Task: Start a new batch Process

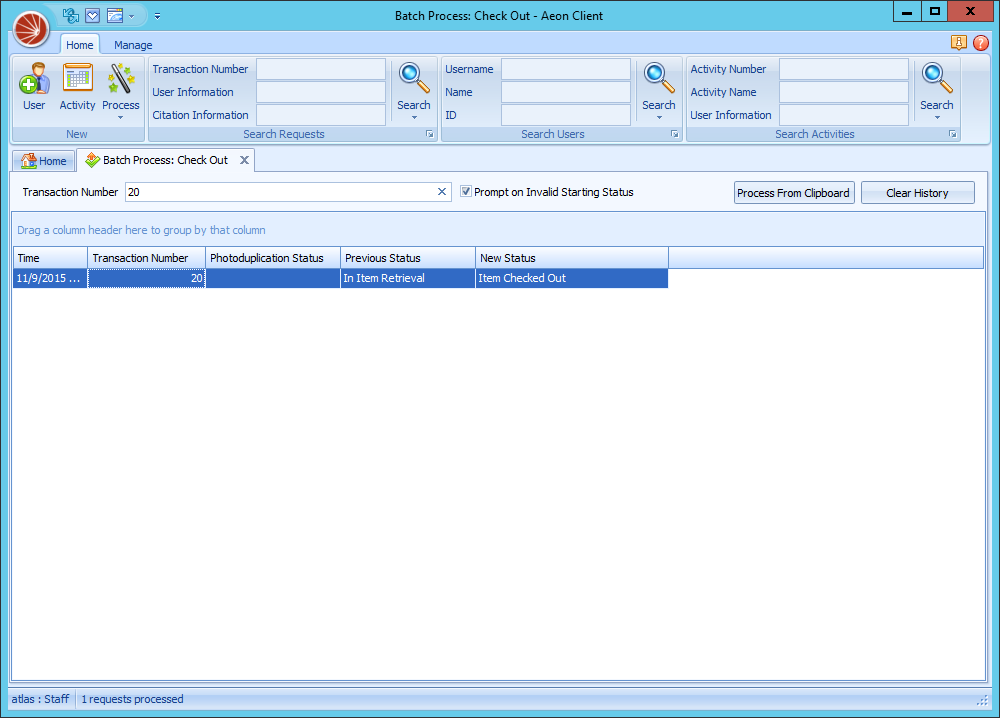Action: point(120,85)
